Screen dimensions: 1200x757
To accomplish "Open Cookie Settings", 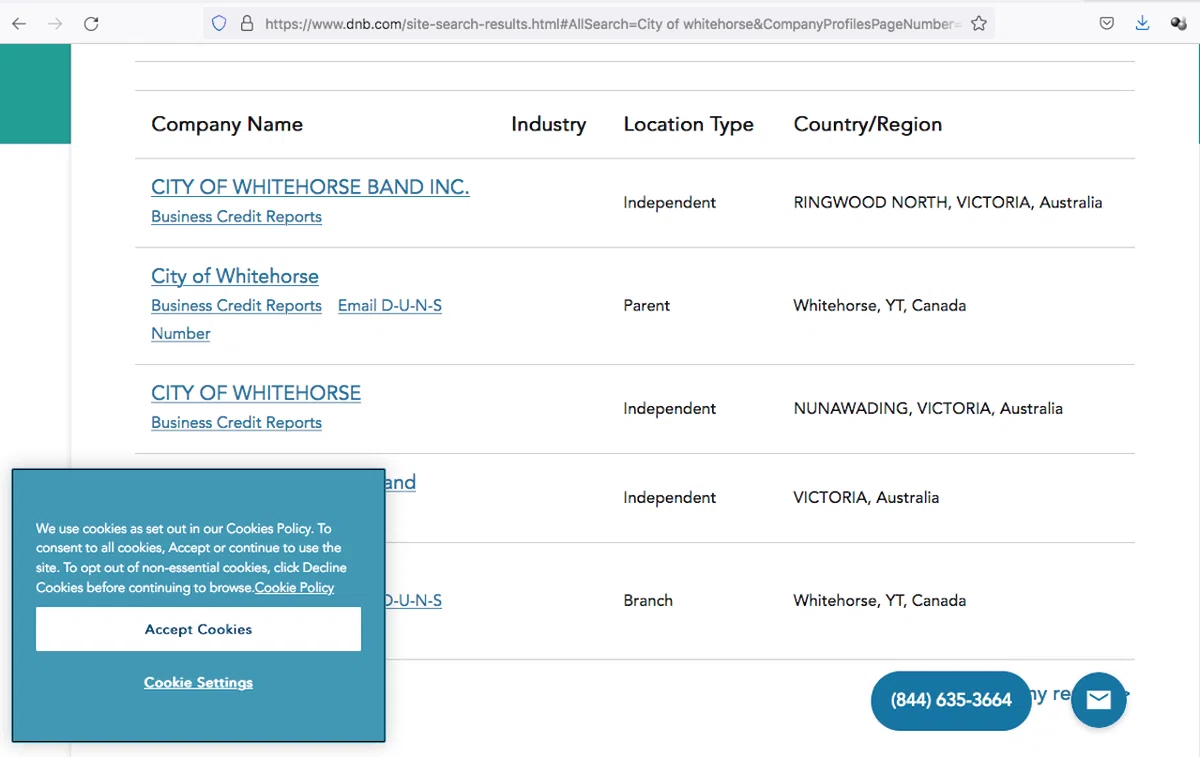I will 198,682.
